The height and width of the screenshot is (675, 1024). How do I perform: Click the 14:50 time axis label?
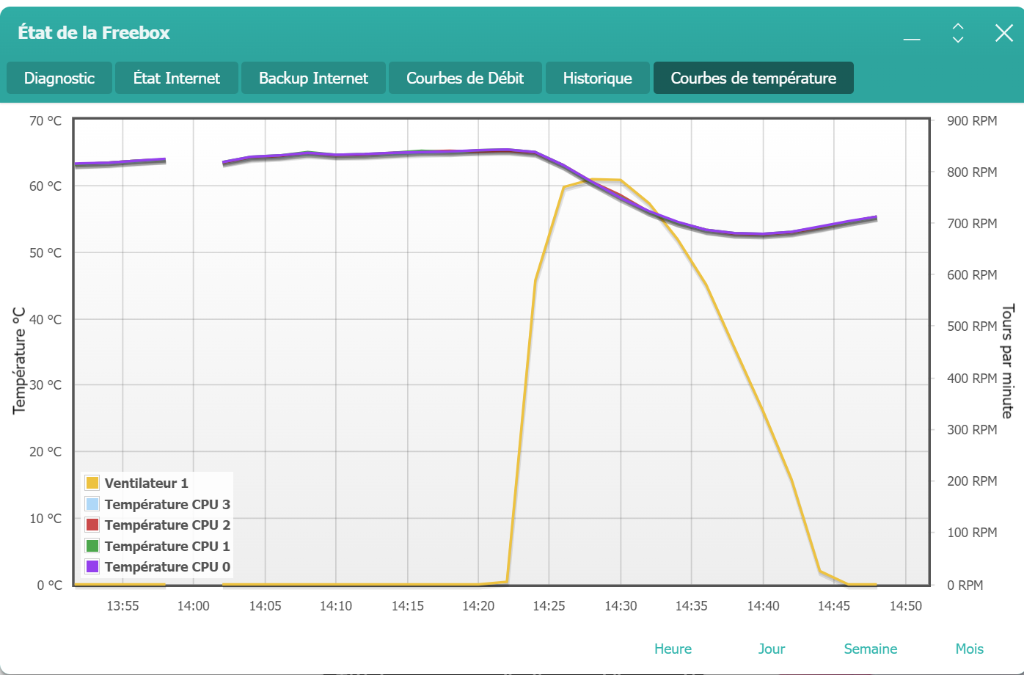[x=906, y=606]
